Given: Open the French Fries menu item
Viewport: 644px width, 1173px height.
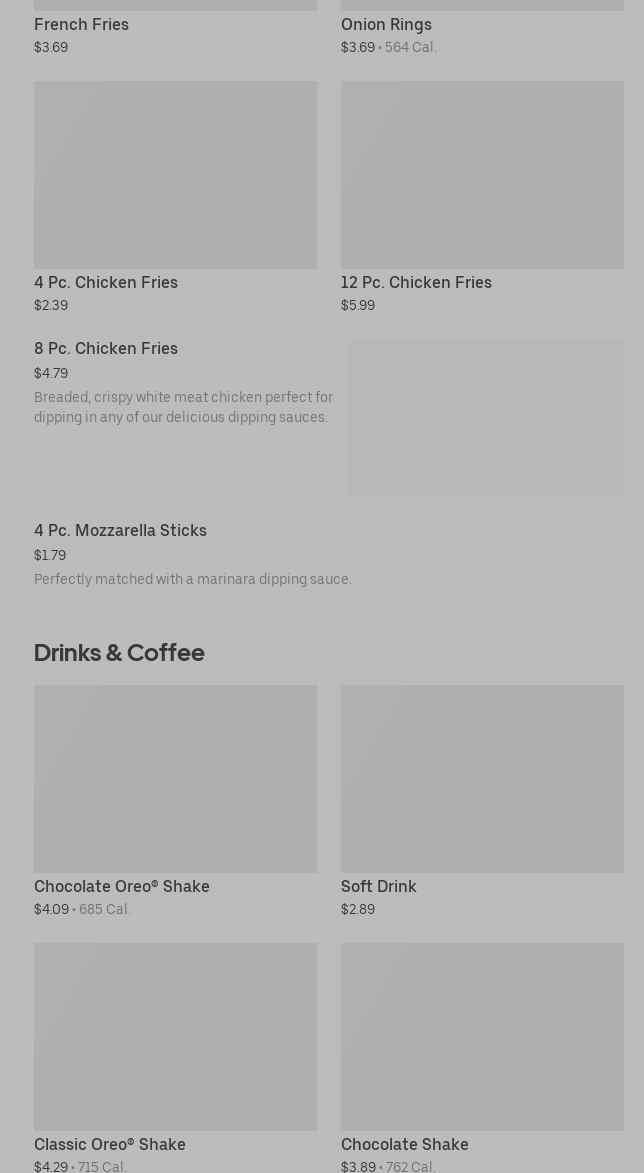Looking at the screenshot, I should tap(81, 24).
